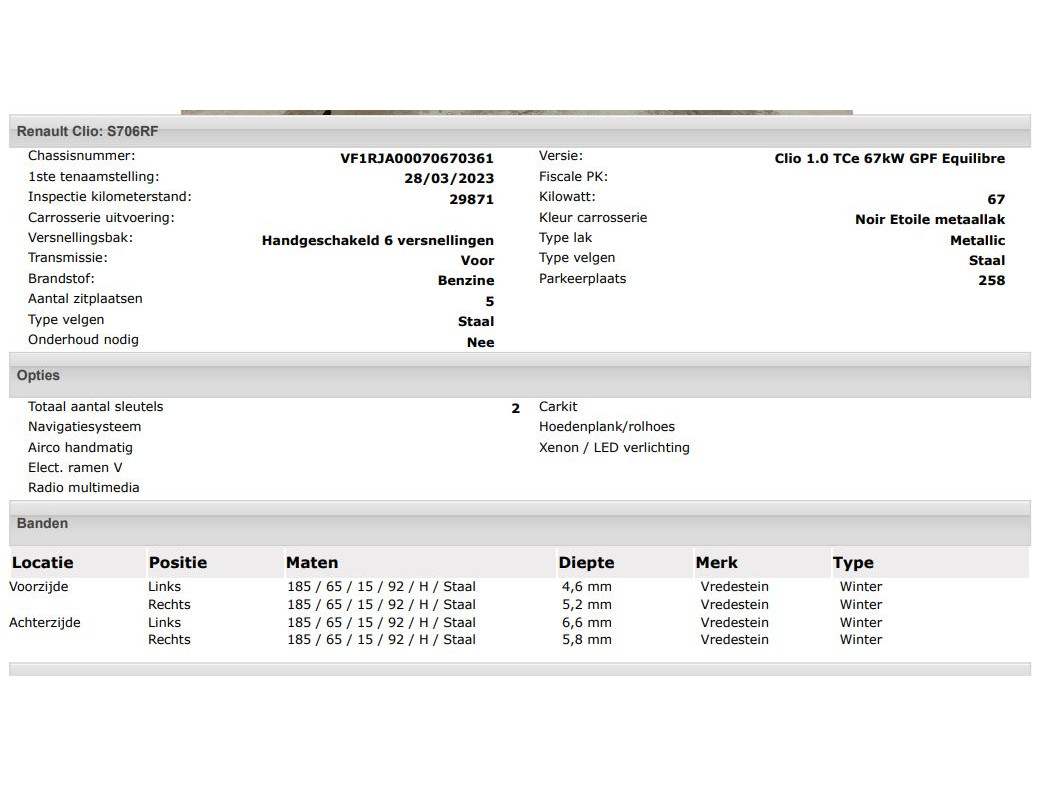This screenshot has width=1049, height=786.
Task: Click the Navigatiesysteem option
Action: 84,427
